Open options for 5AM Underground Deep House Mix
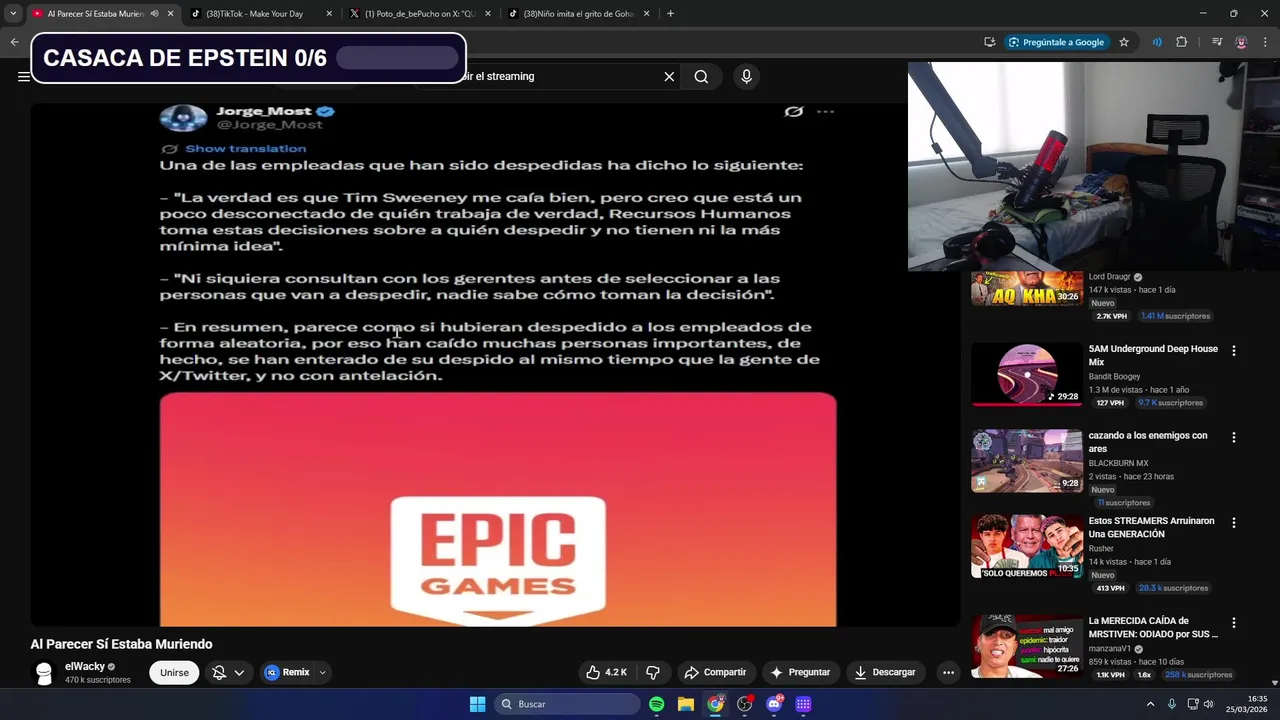1280x720 pixels. point(1233,351)
